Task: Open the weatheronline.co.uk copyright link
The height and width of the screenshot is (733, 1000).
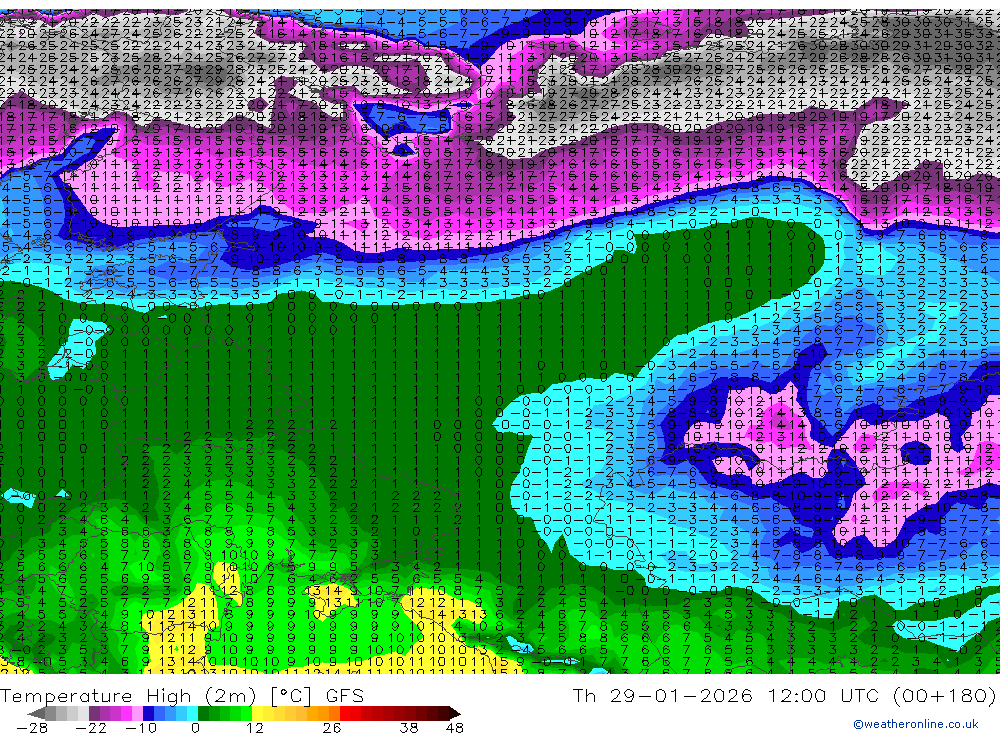Action: tap(915, 724)
